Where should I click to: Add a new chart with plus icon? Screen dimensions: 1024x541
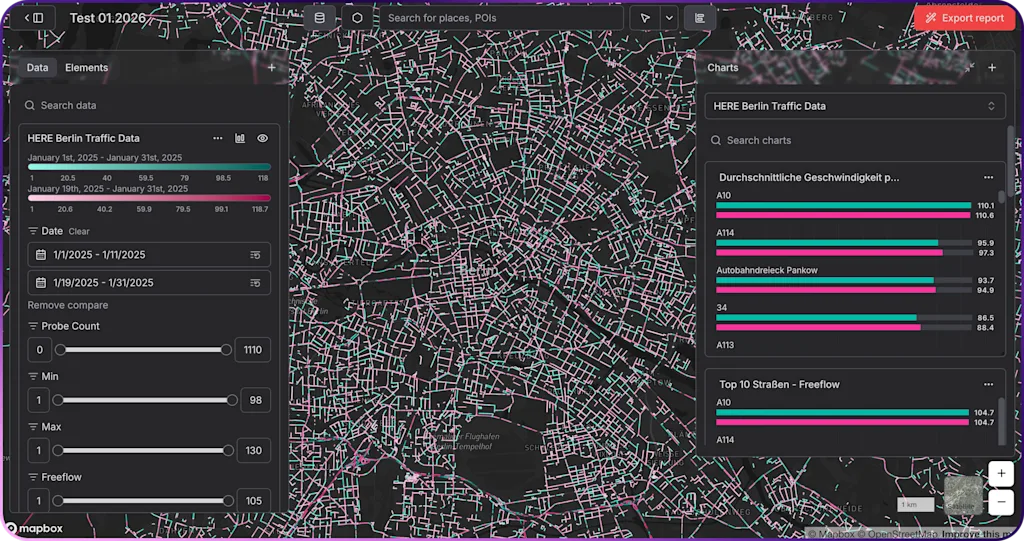[992, 68]
